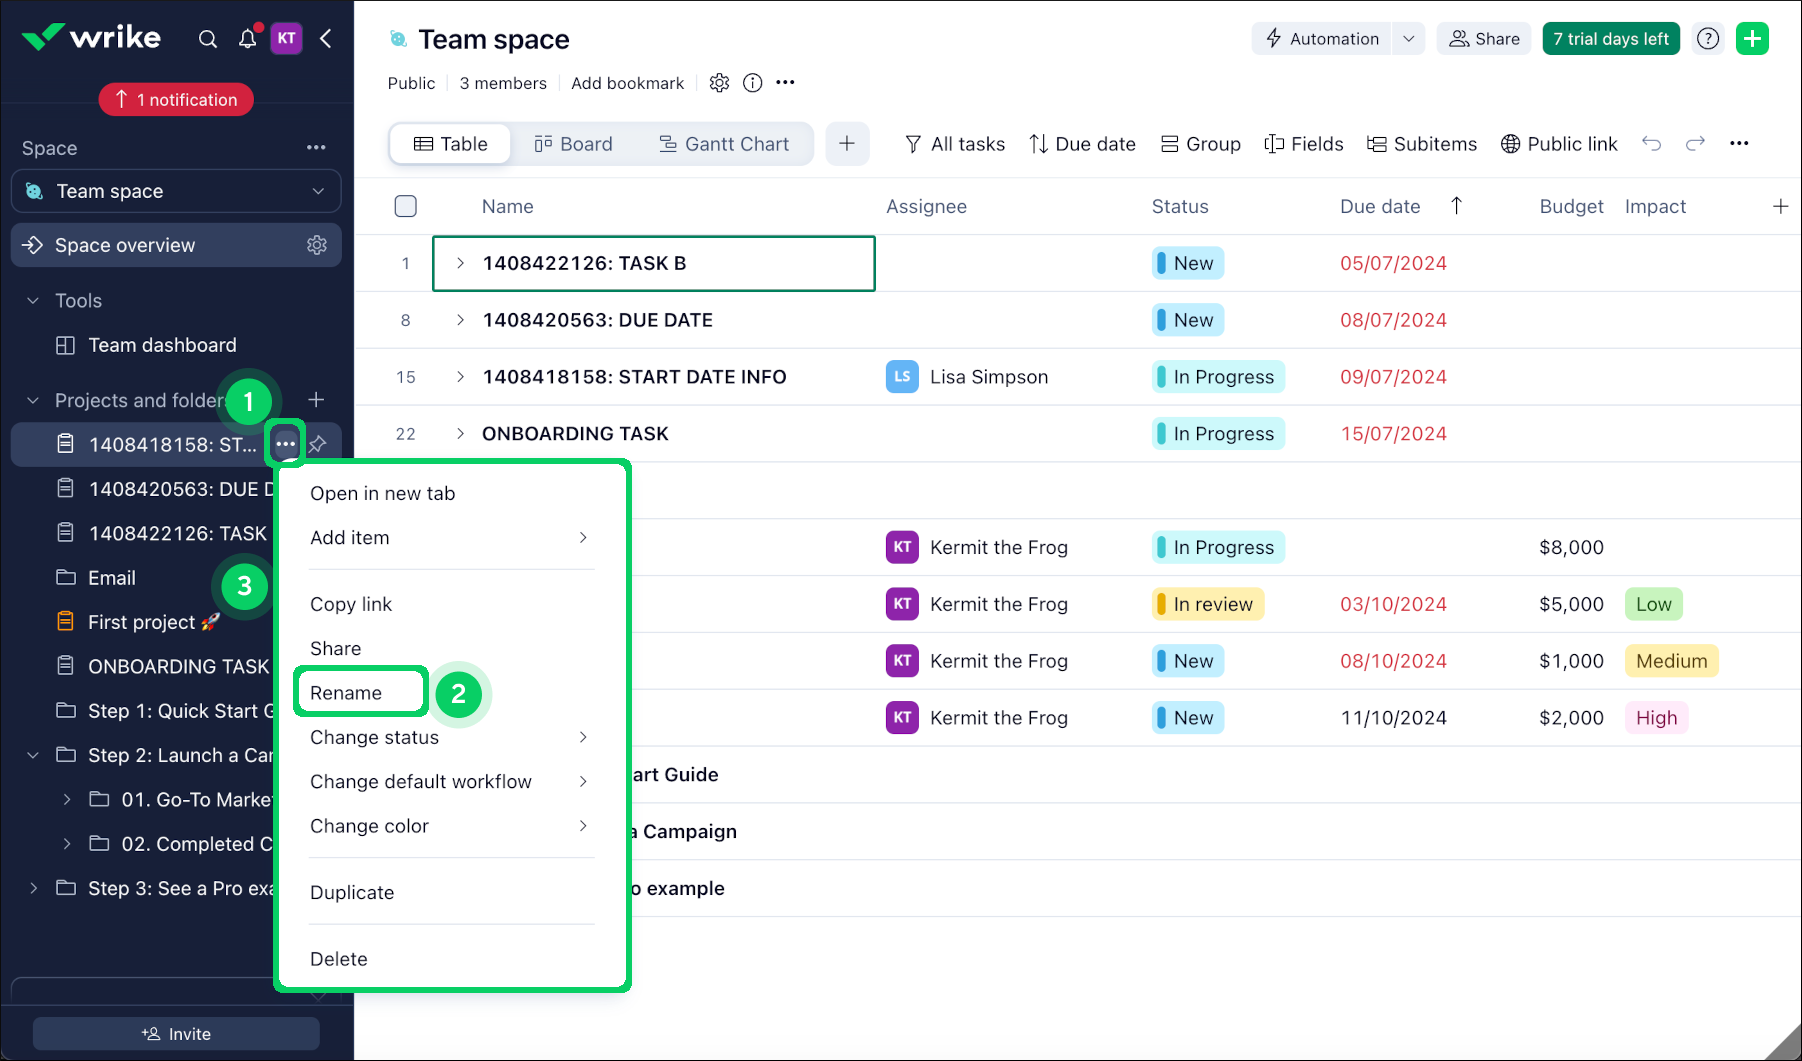Viewport: 1802px width, 1061px height.
Task: Open the search magnifier icon
Action: coord(208,39)
